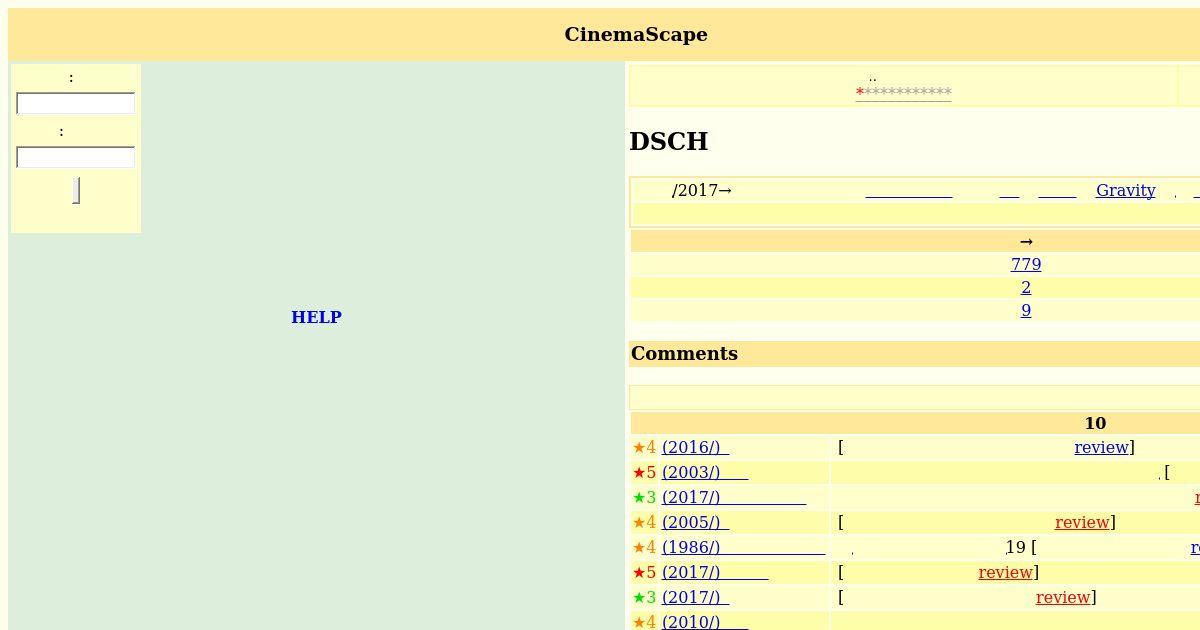Viewport: 1200px width, 630px height.
Task: Open the count link showing 9
Action: tap(1026, 310)
